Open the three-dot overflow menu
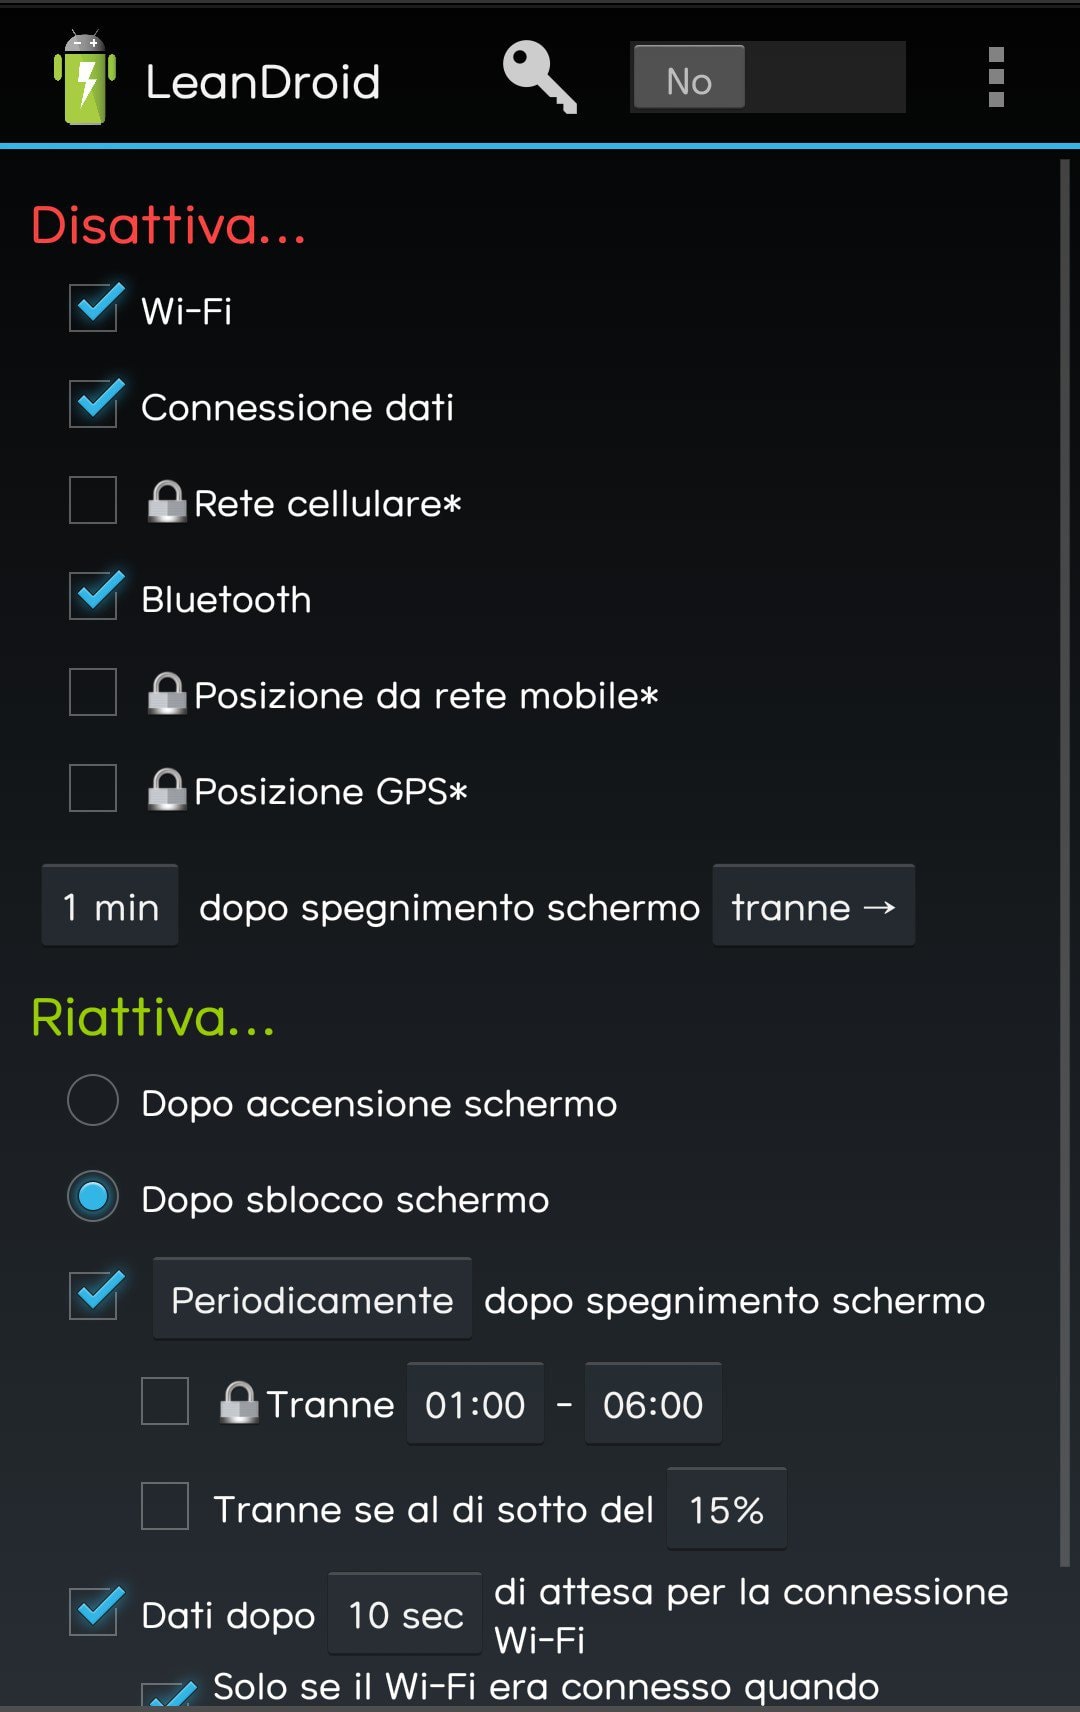 [995, 77]
